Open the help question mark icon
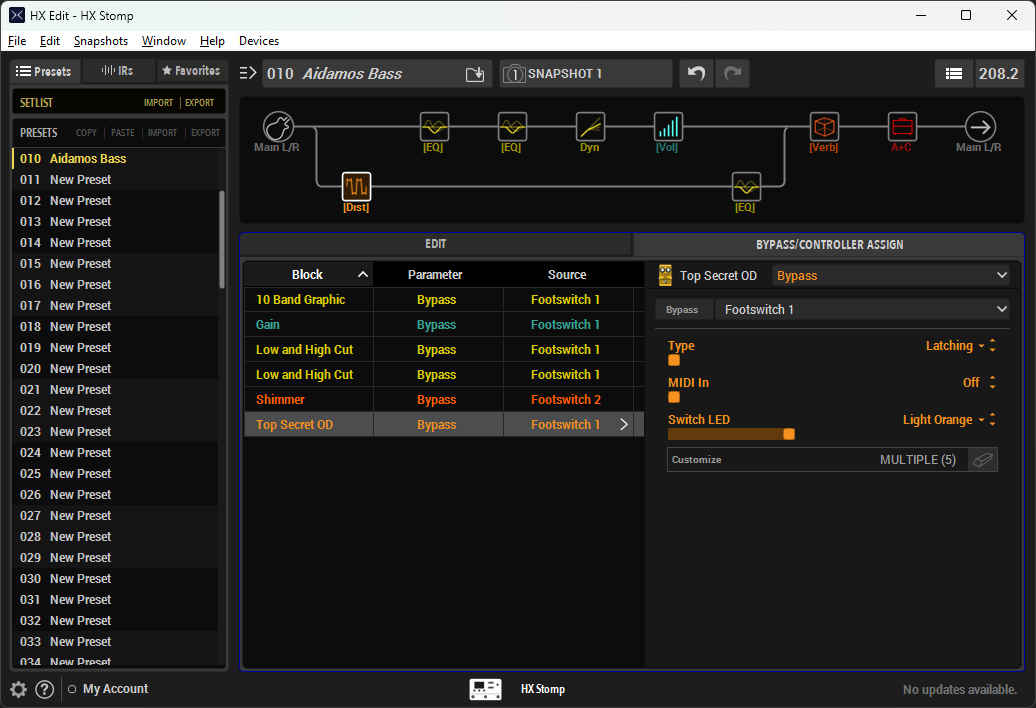Viewport: 1036px width, 708px height. pos(44,690)
